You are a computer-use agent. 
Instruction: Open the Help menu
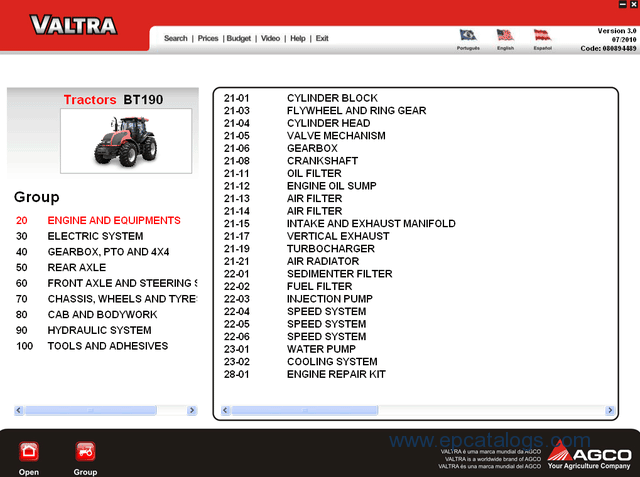298,38
